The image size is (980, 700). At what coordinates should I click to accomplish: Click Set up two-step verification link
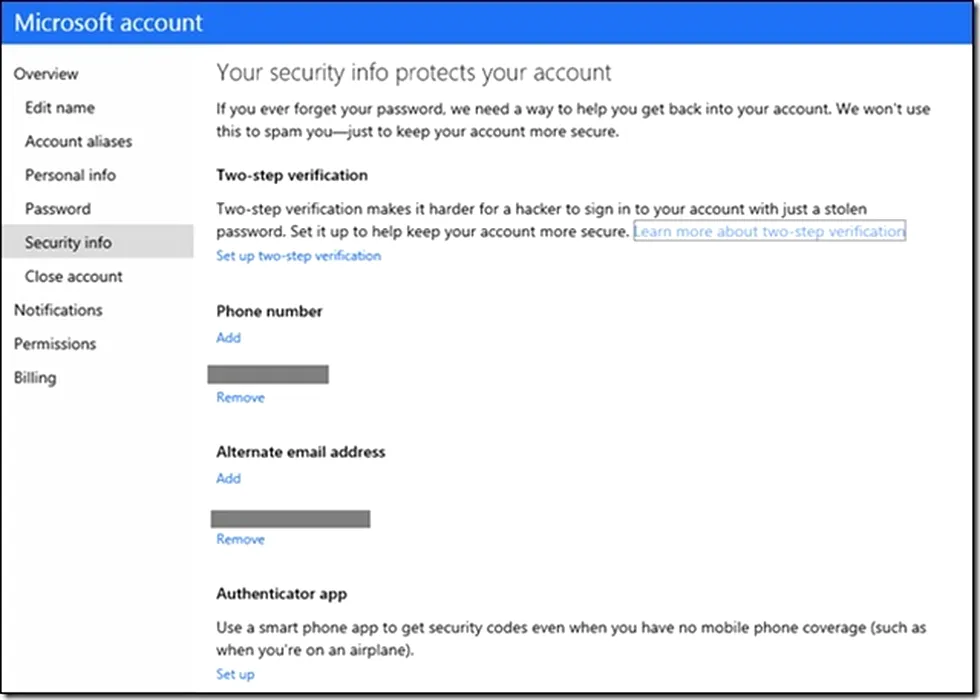click(x=299, y=256)
